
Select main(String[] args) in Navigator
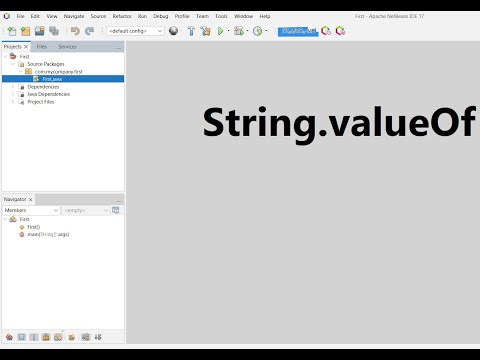coord(48,234)
